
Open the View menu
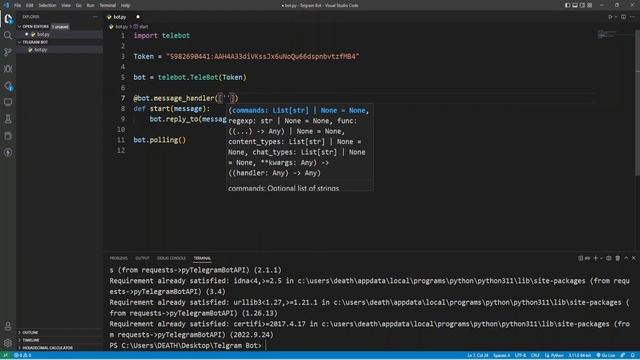66,5
